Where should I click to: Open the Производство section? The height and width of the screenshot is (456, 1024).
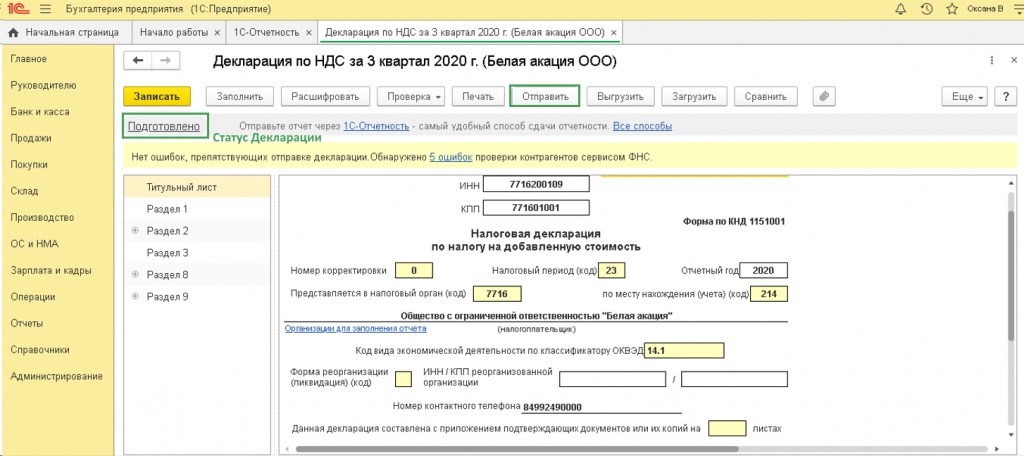point(42,218)
